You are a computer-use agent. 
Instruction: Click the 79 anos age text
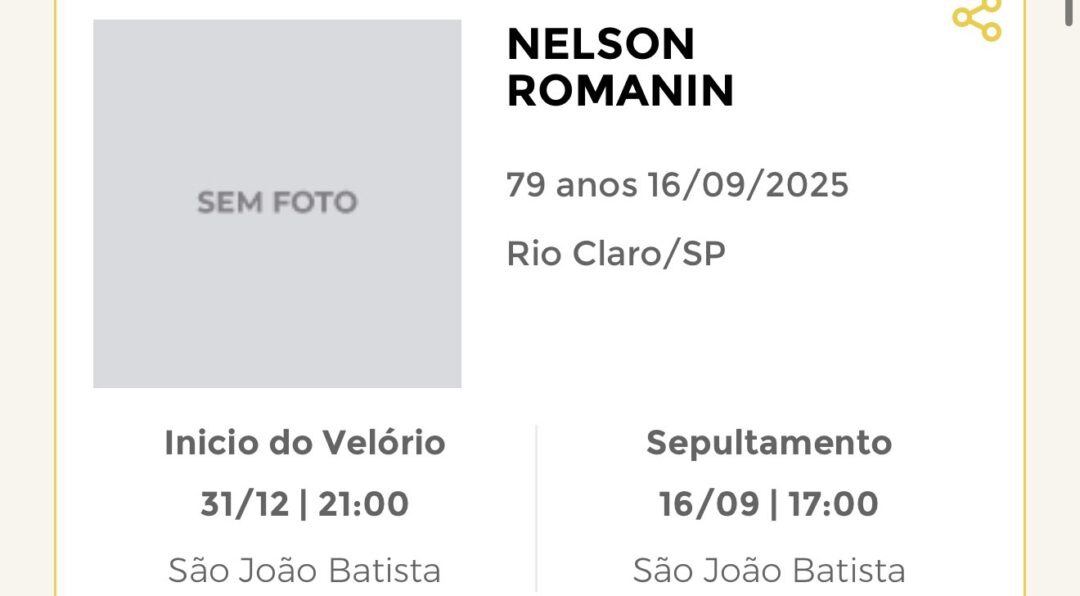tap(572, 185)
